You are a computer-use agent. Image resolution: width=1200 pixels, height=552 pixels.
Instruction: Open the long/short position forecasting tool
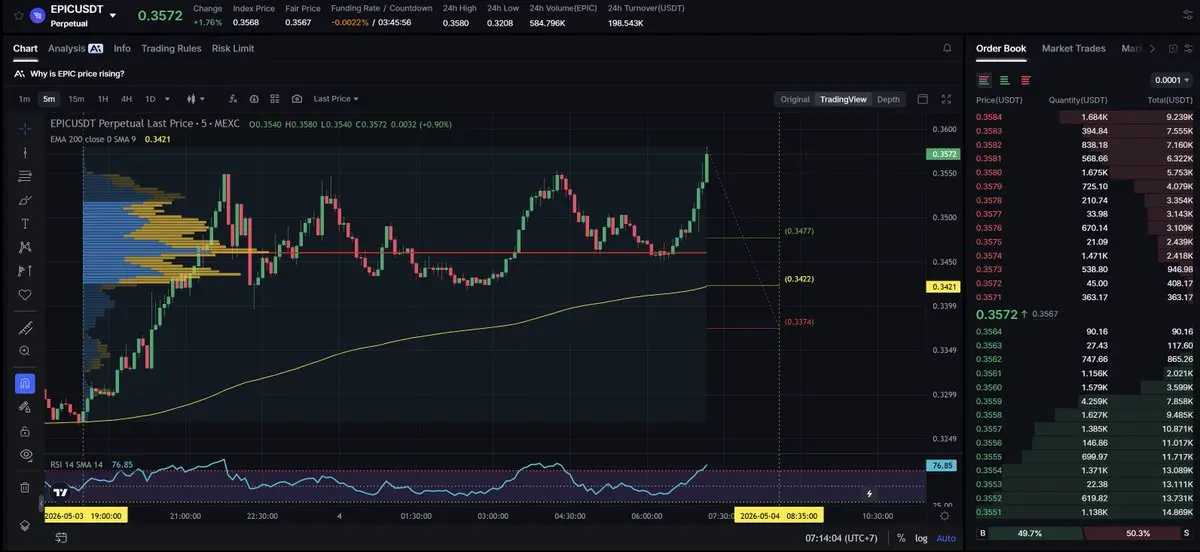click(25, 271)
